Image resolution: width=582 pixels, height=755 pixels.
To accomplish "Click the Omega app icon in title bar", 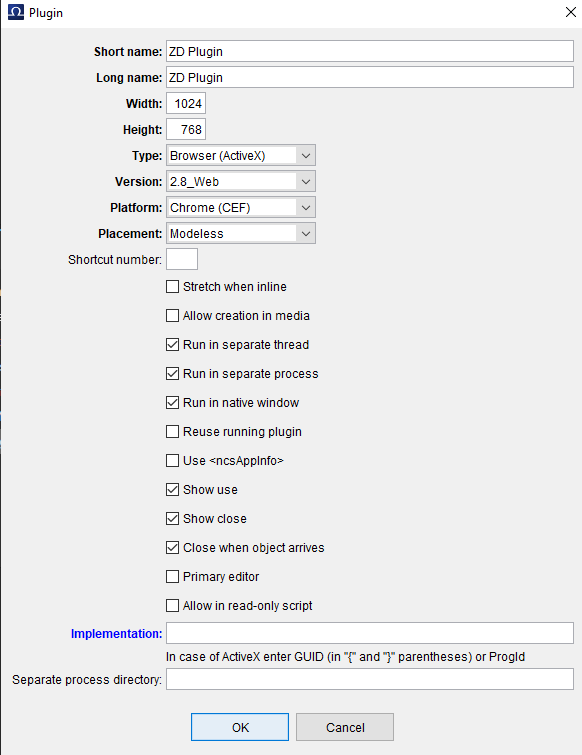I will tap(15, 13).
